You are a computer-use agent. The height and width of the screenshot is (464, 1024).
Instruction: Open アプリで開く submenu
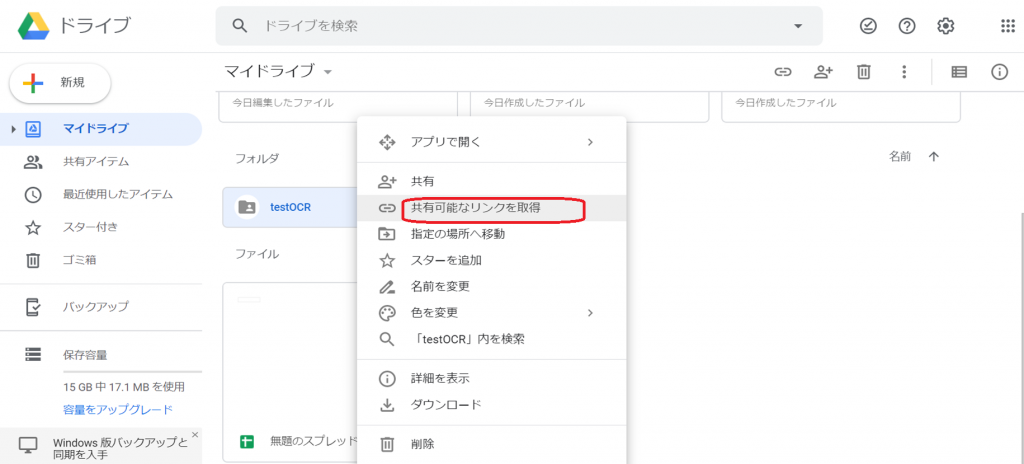click(492, 142)
